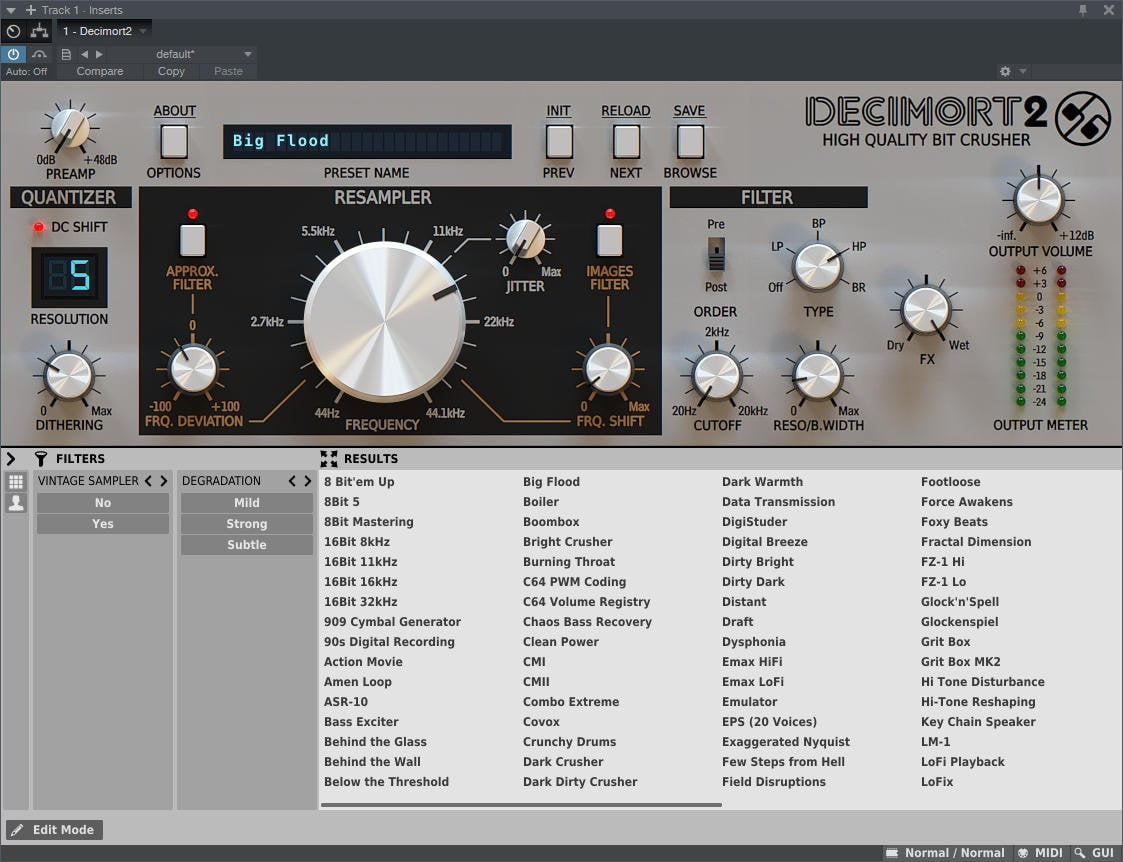Viewport: 1123px width, 862px height.
Task: Open the routing/sidechain icon
Action: click(39, 31)
